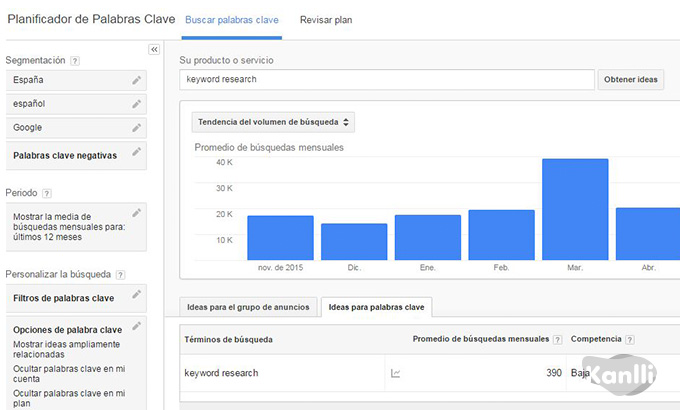Edit the español language pencil icon
680x410 pixels.
pos(137,104)
